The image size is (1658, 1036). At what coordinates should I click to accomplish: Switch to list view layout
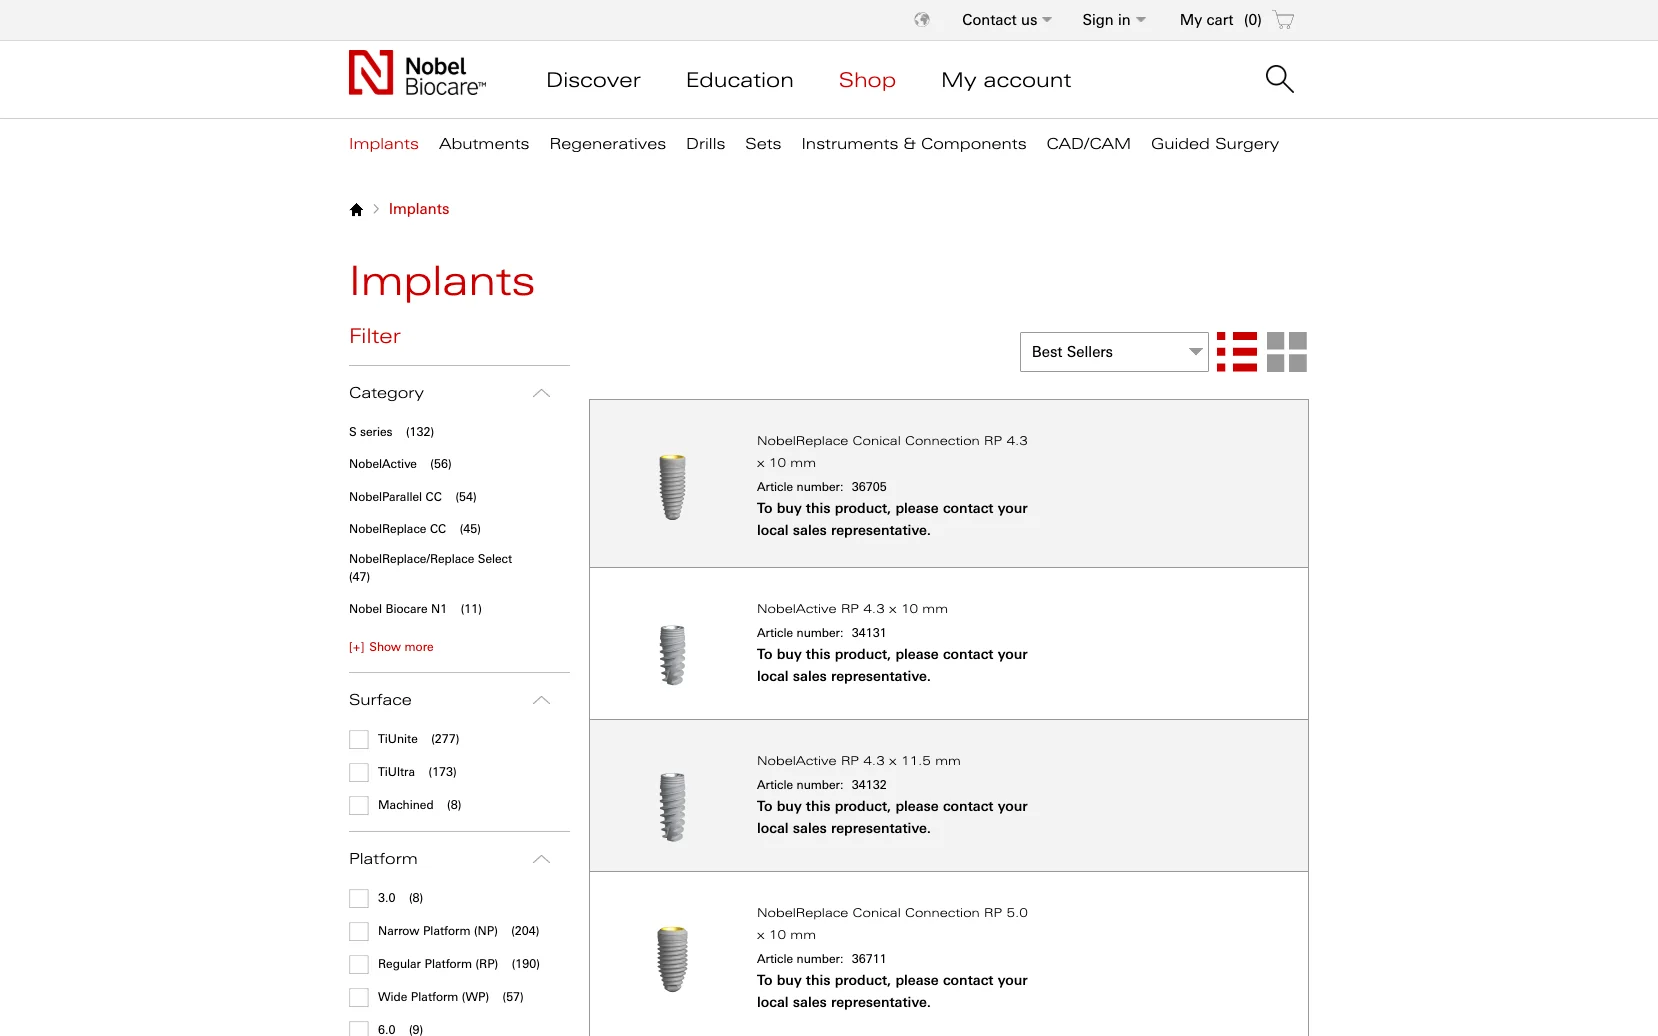pyautogui.click(x=1237, y=352)
